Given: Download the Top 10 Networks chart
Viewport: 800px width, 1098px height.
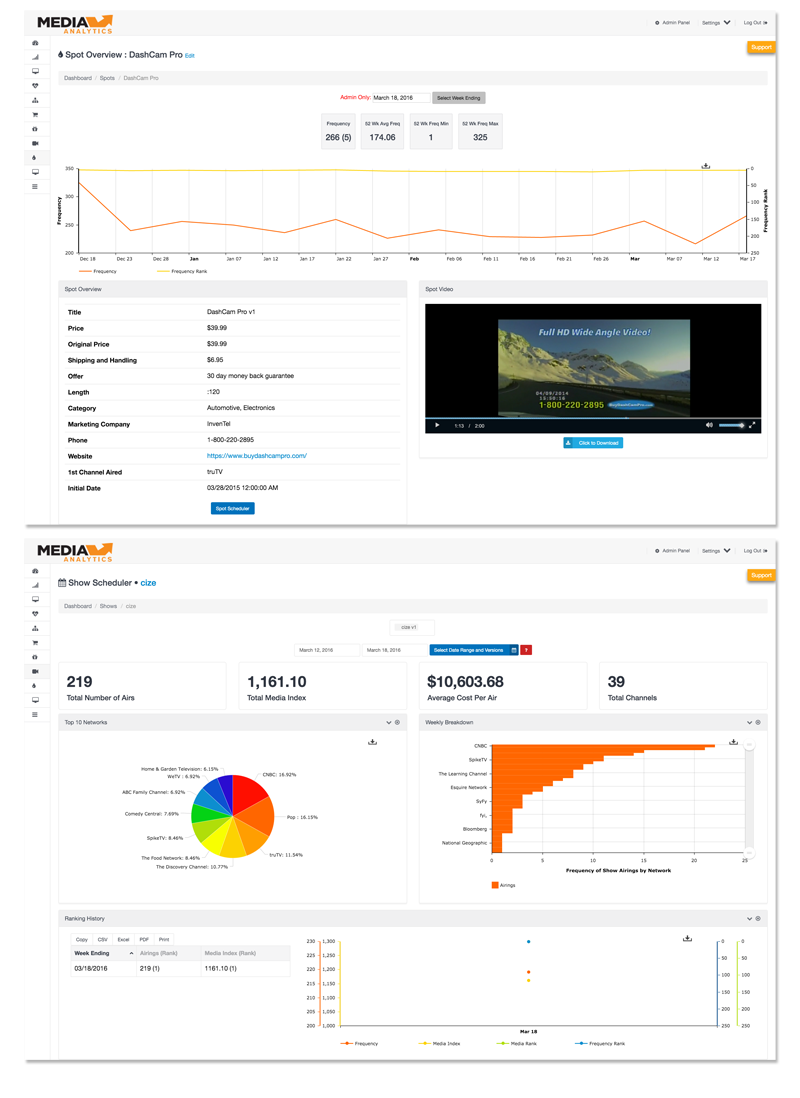Looking at the screenshot, I should [371, 743].
